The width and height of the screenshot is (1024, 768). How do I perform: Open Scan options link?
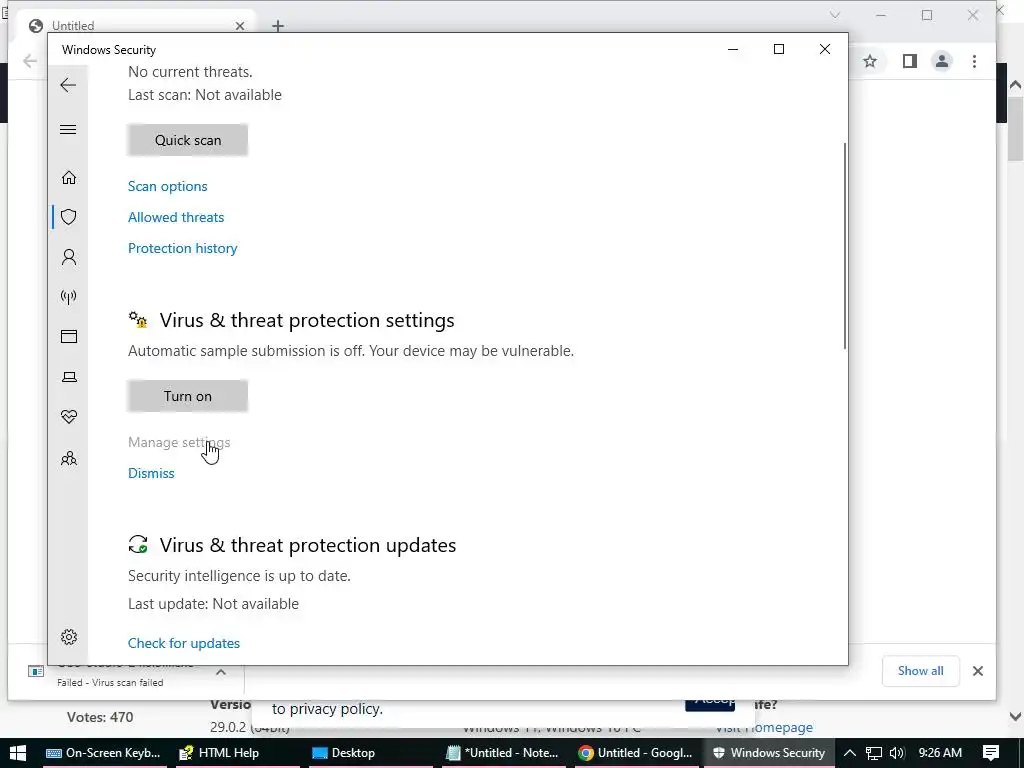pyautogui.click(x=167, y=186)
